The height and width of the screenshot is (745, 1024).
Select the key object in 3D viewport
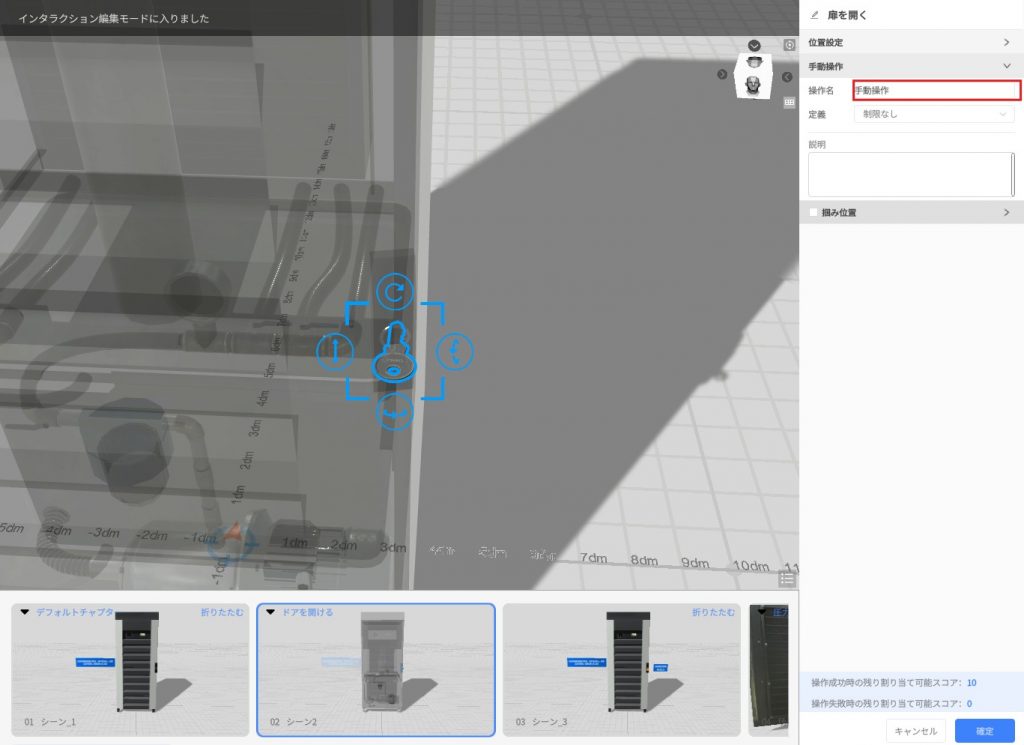tap(394, 355)
